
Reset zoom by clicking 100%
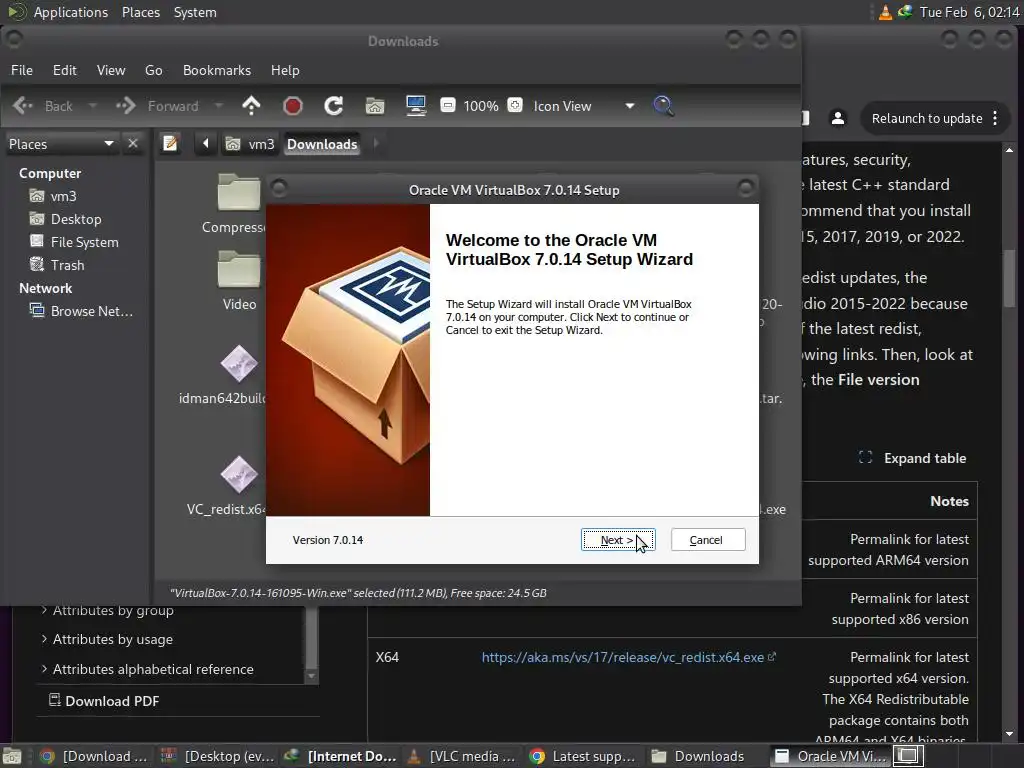[481, 106]
